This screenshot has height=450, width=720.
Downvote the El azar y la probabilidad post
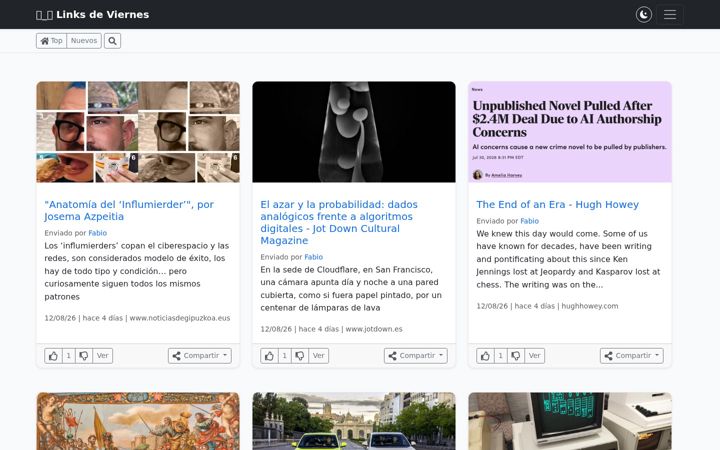pyautogui.click(x=299, y=356)
